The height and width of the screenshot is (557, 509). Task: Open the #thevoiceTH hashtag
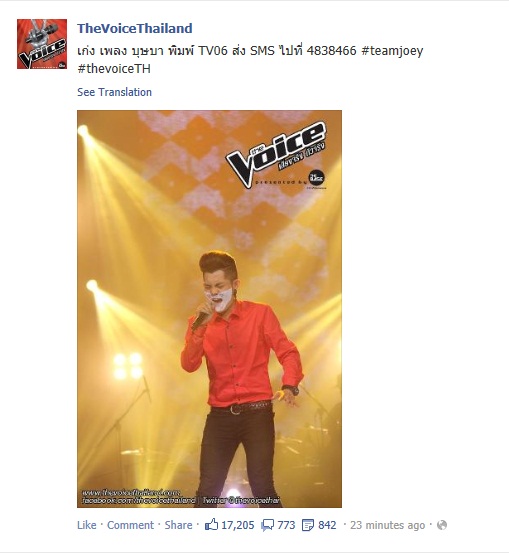pyautogui.click(x=114, y=69)
